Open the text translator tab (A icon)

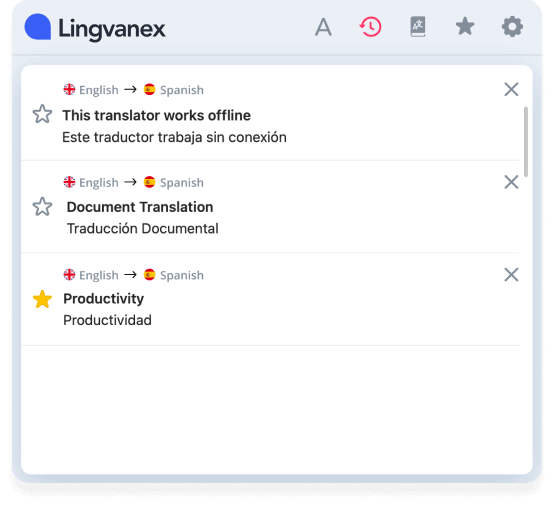point(323,27)
